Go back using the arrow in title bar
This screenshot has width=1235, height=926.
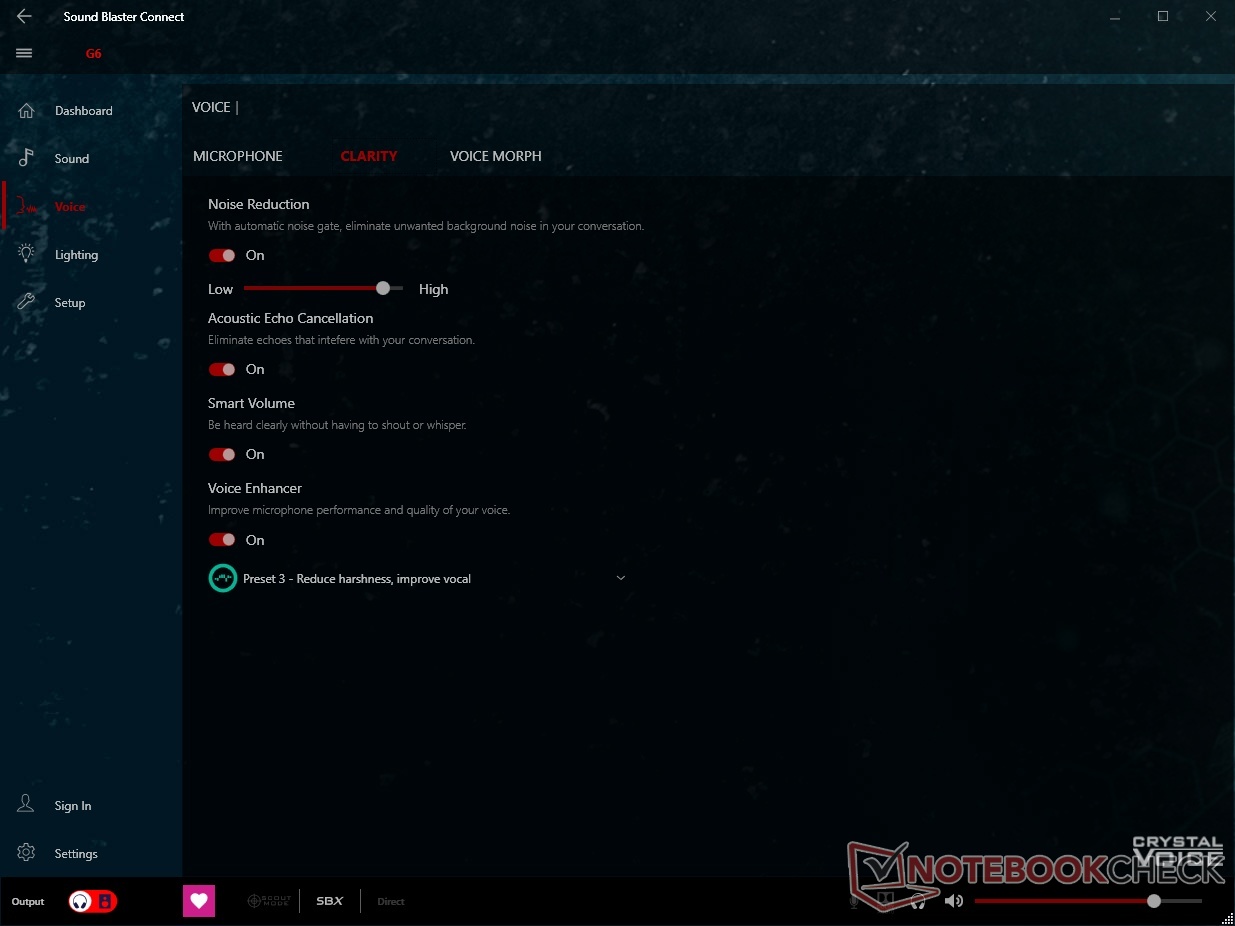point(24,16)
